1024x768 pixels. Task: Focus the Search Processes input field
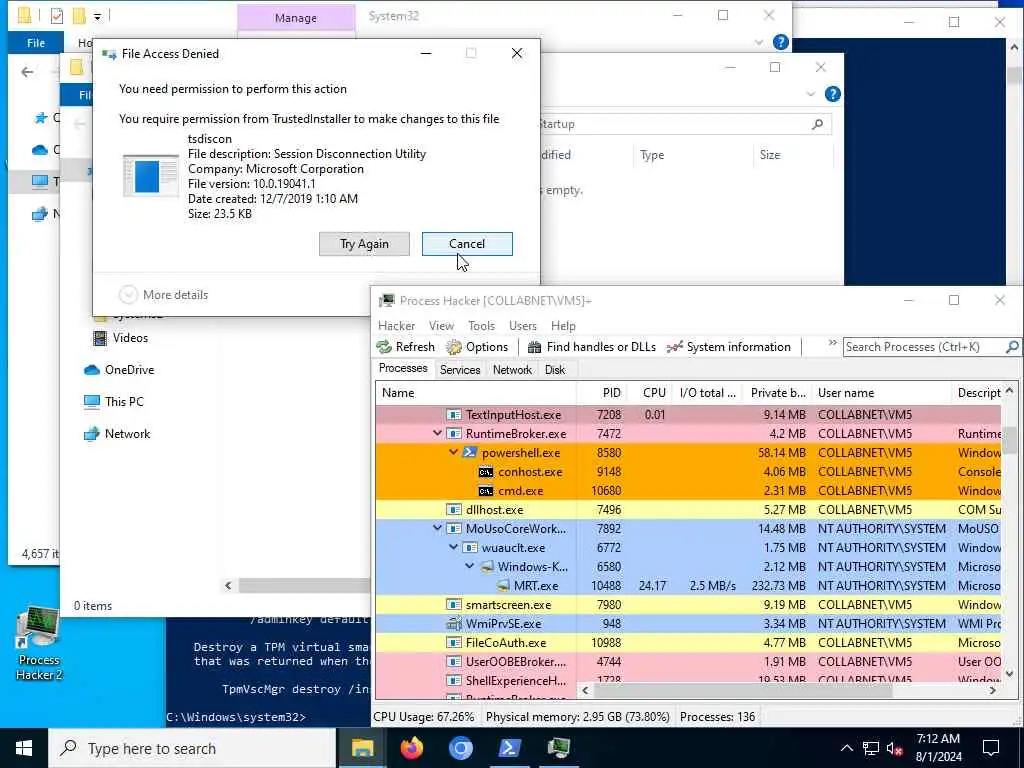point(924,347)
